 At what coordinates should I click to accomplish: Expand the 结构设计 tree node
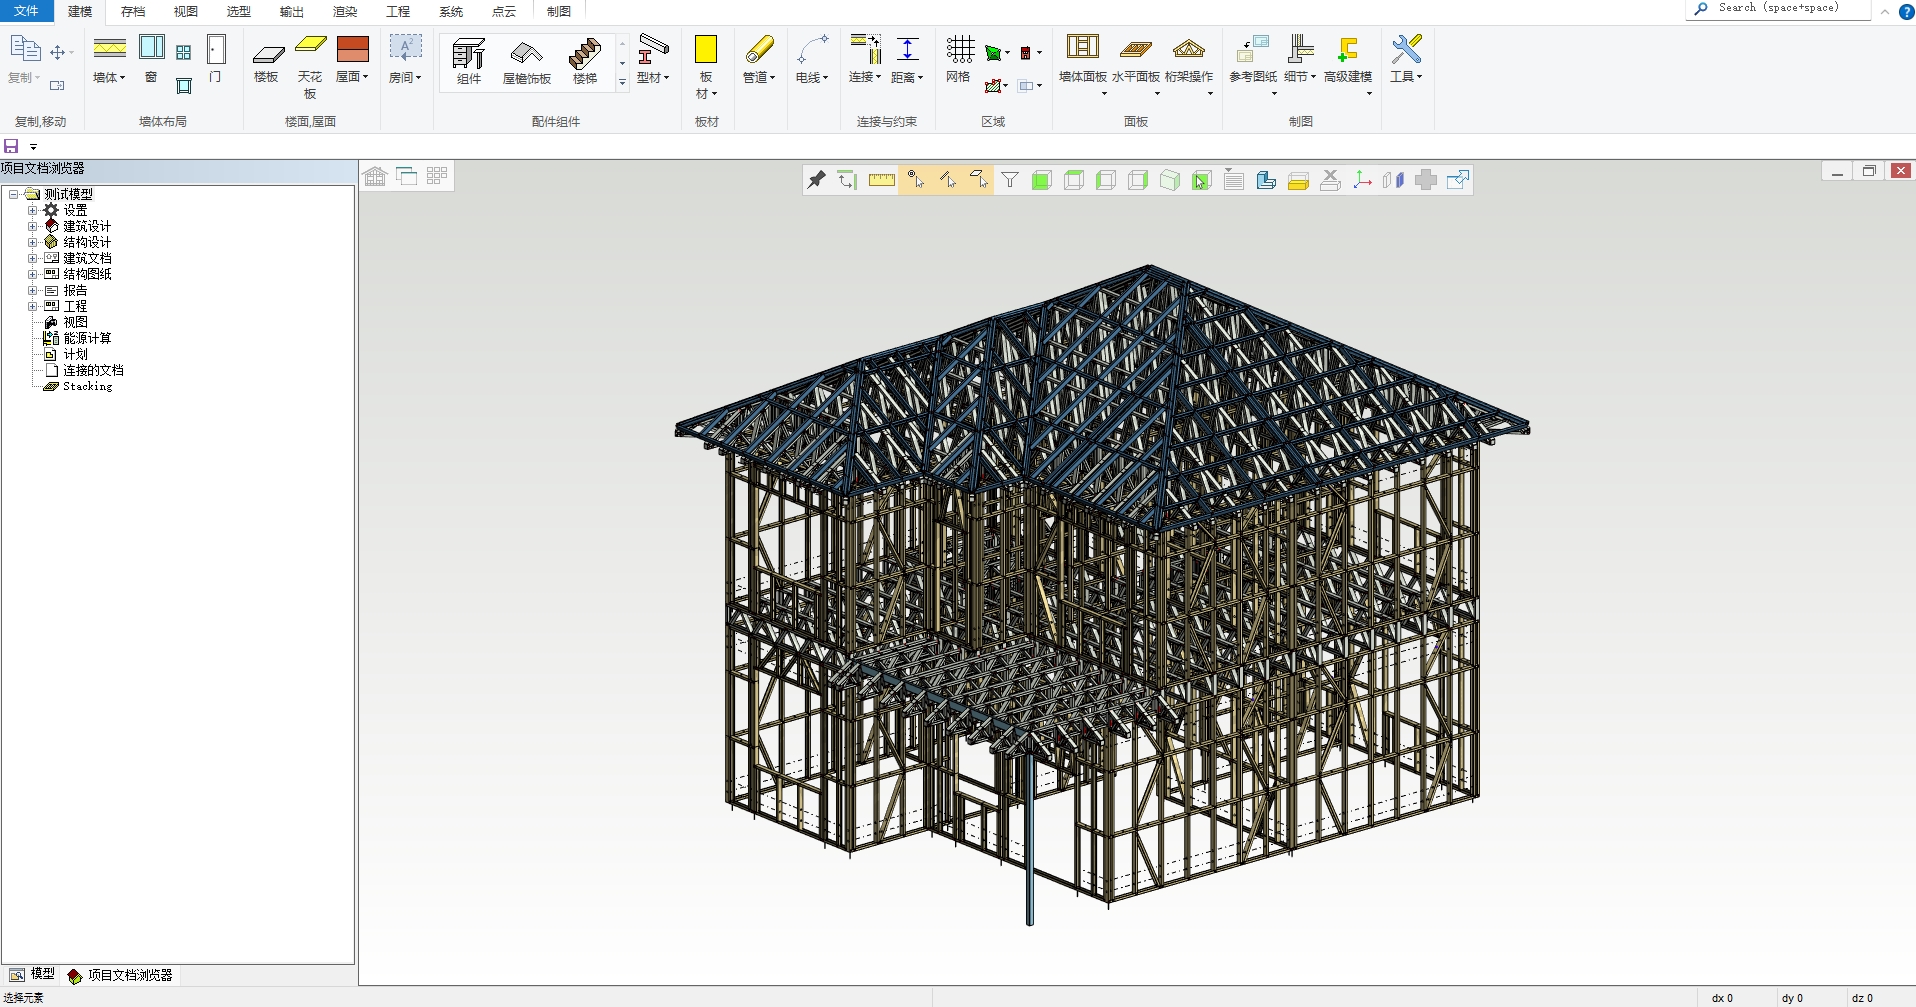[x=32, y=242]
